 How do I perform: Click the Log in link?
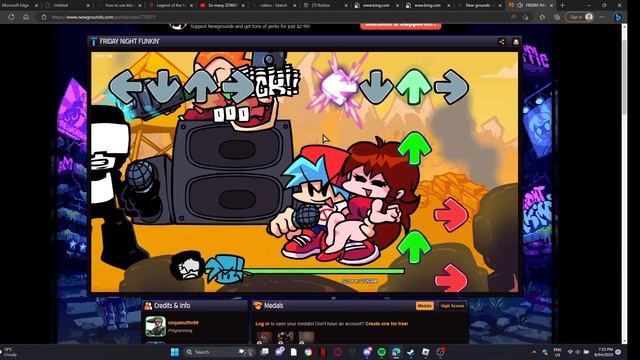coord(262,324)
